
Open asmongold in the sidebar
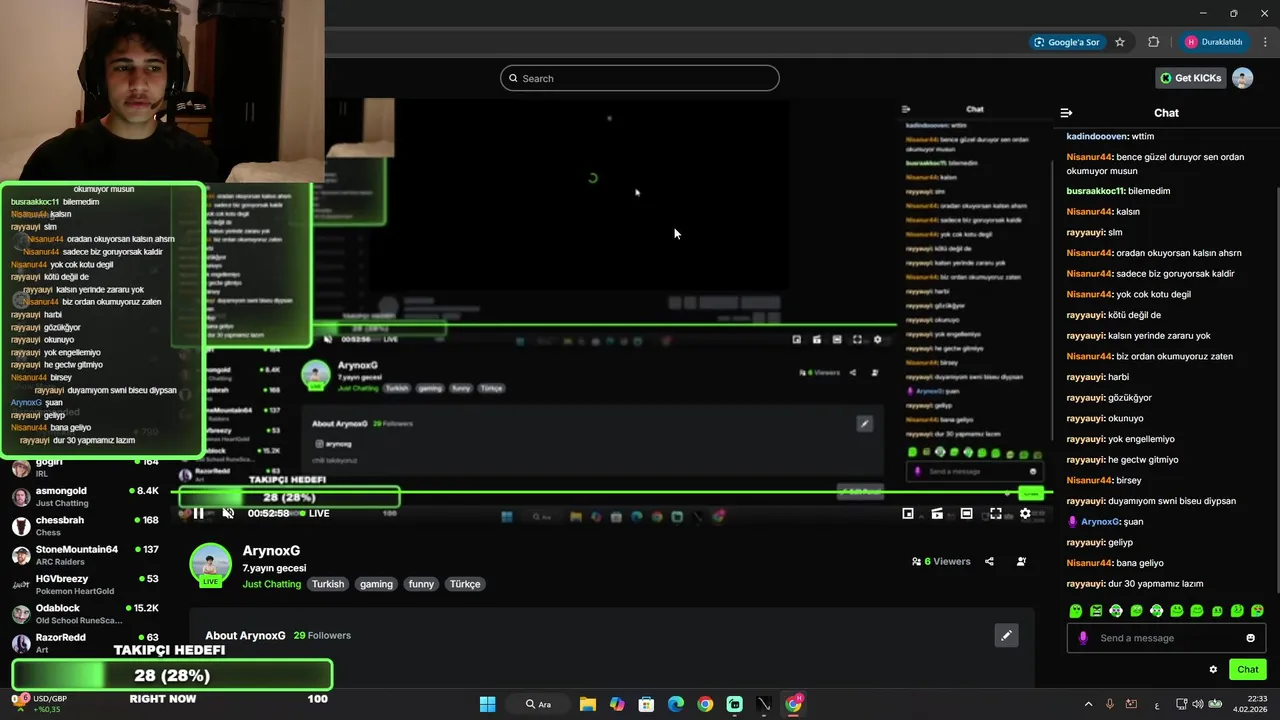tap(85, 497)
